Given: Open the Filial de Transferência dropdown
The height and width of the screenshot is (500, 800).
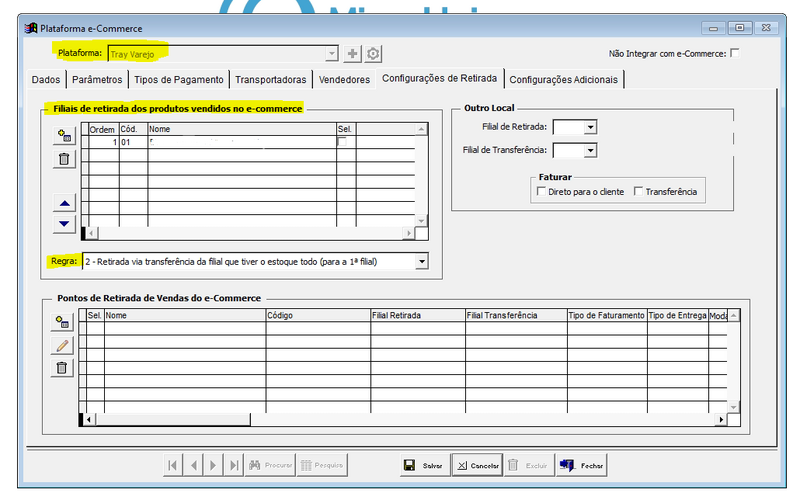Looking at the screenshot, I should click(590, 151).
